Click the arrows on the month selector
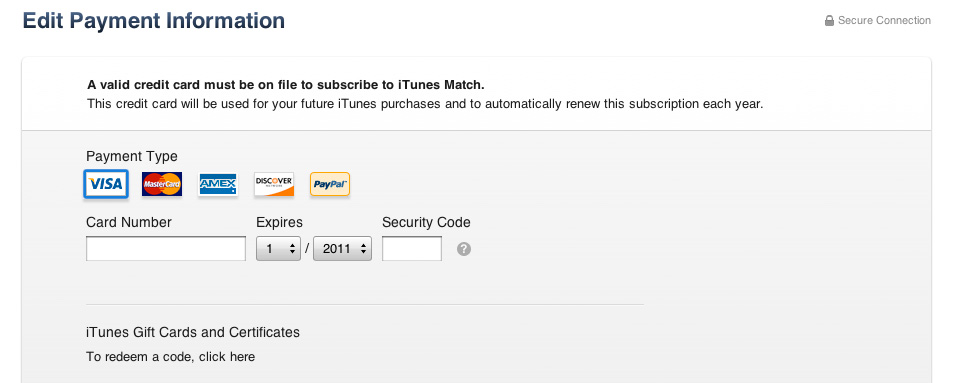954x383 pixels. tap(292, 249)
